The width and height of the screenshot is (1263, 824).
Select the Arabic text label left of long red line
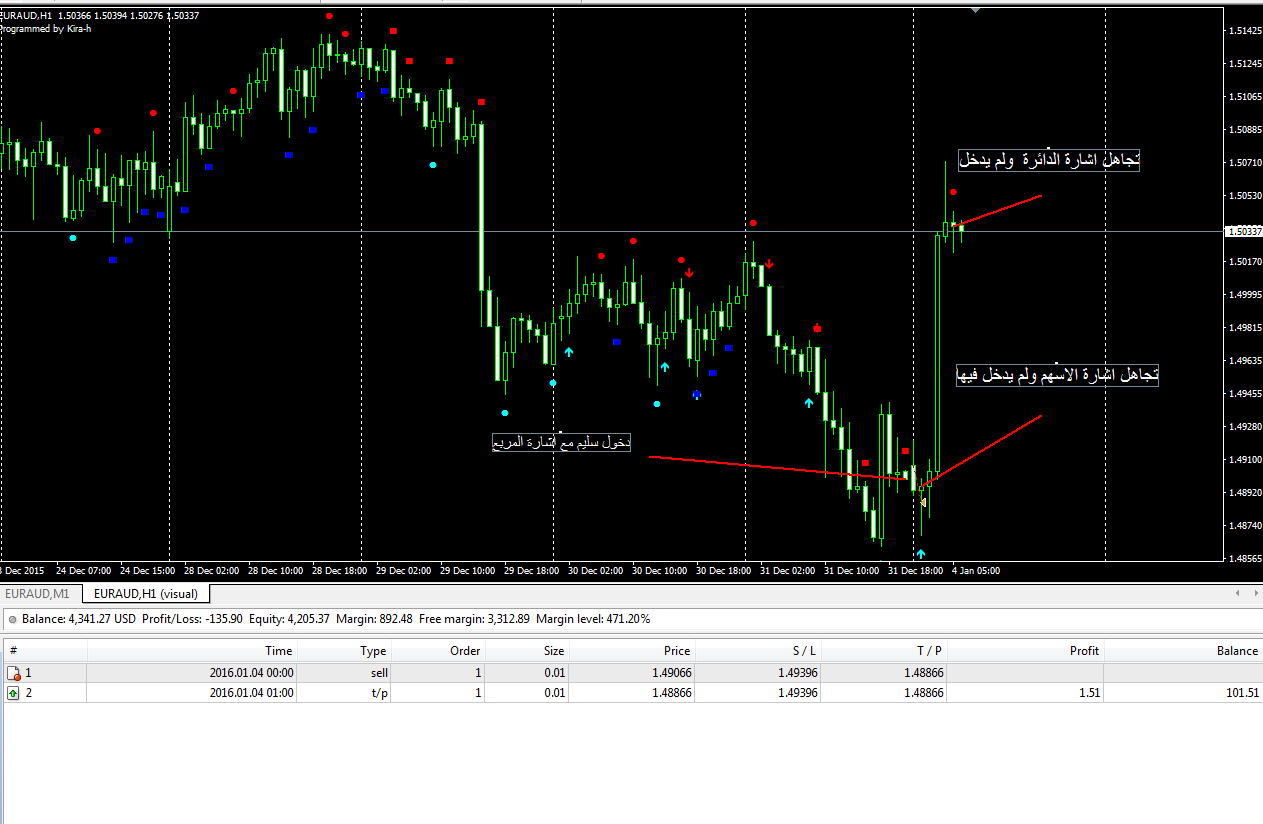click(561, 442)
